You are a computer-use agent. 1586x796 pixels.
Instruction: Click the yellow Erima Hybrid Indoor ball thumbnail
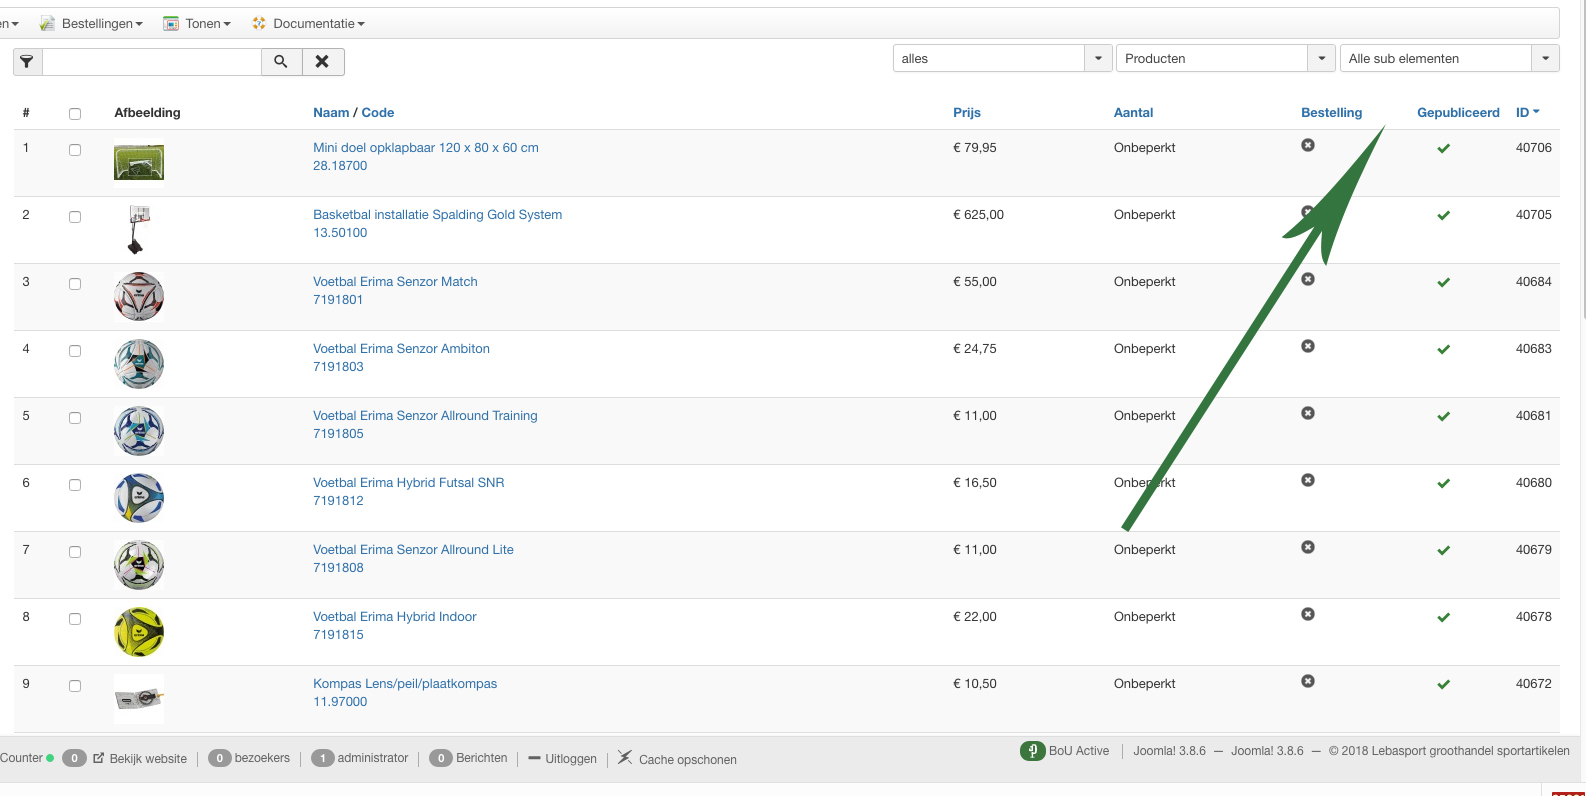pos(139,632)
